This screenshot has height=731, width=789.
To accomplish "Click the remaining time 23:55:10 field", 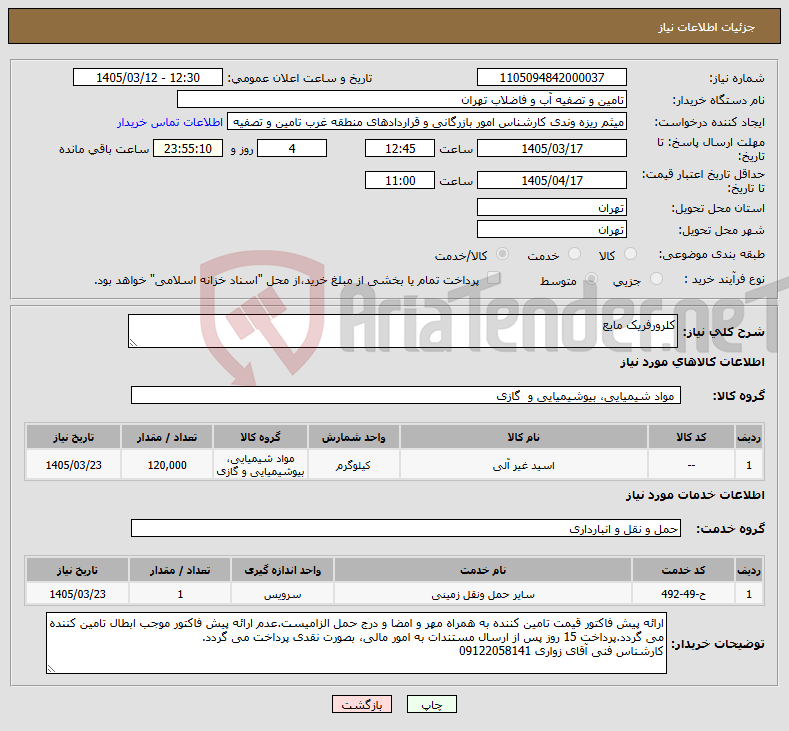I will tap(188, 148).
